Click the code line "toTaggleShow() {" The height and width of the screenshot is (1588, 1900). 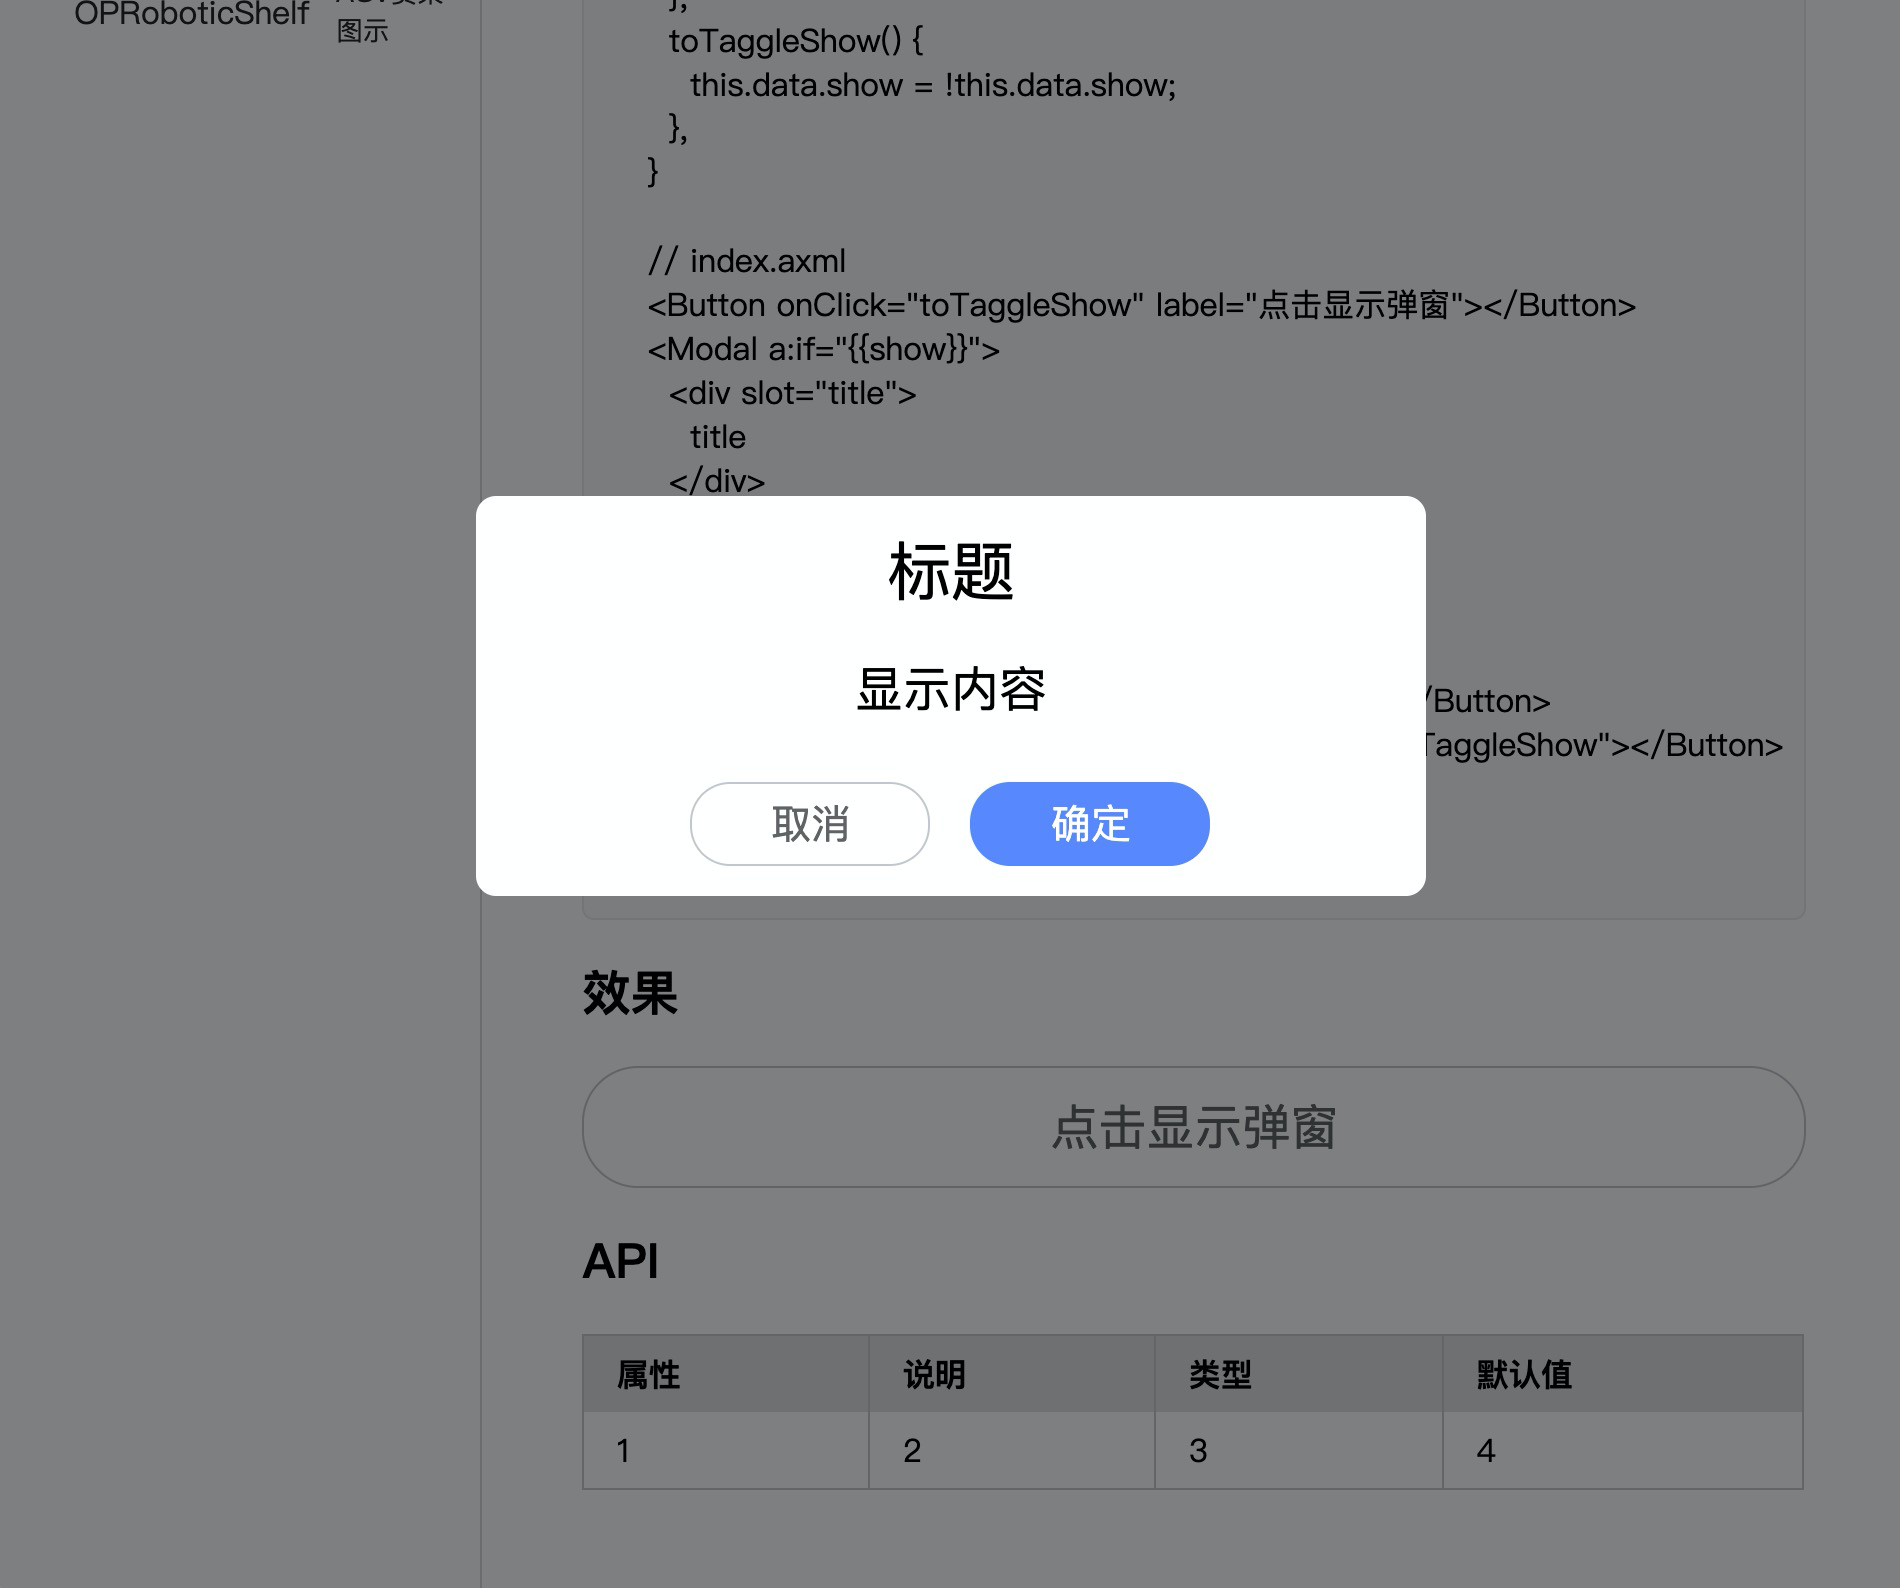796,41
